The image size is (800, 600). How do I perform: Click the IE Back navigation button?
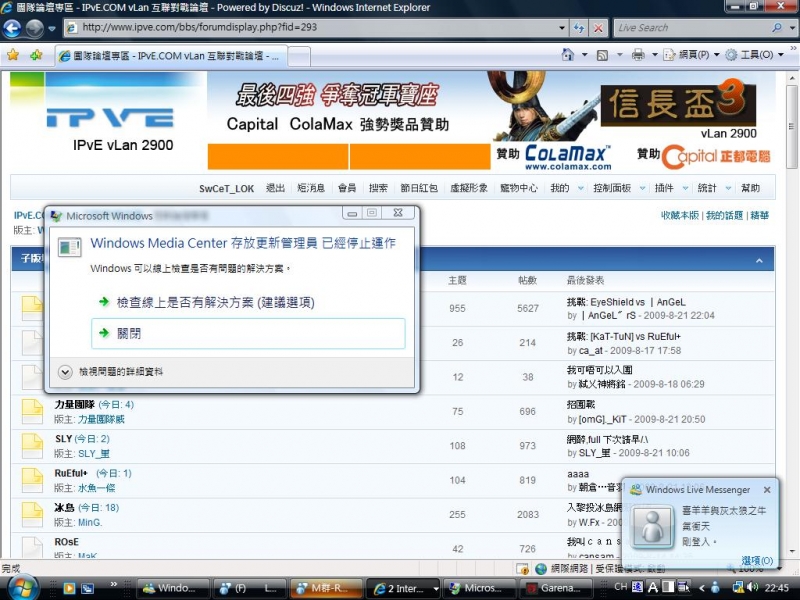(12, 28)
